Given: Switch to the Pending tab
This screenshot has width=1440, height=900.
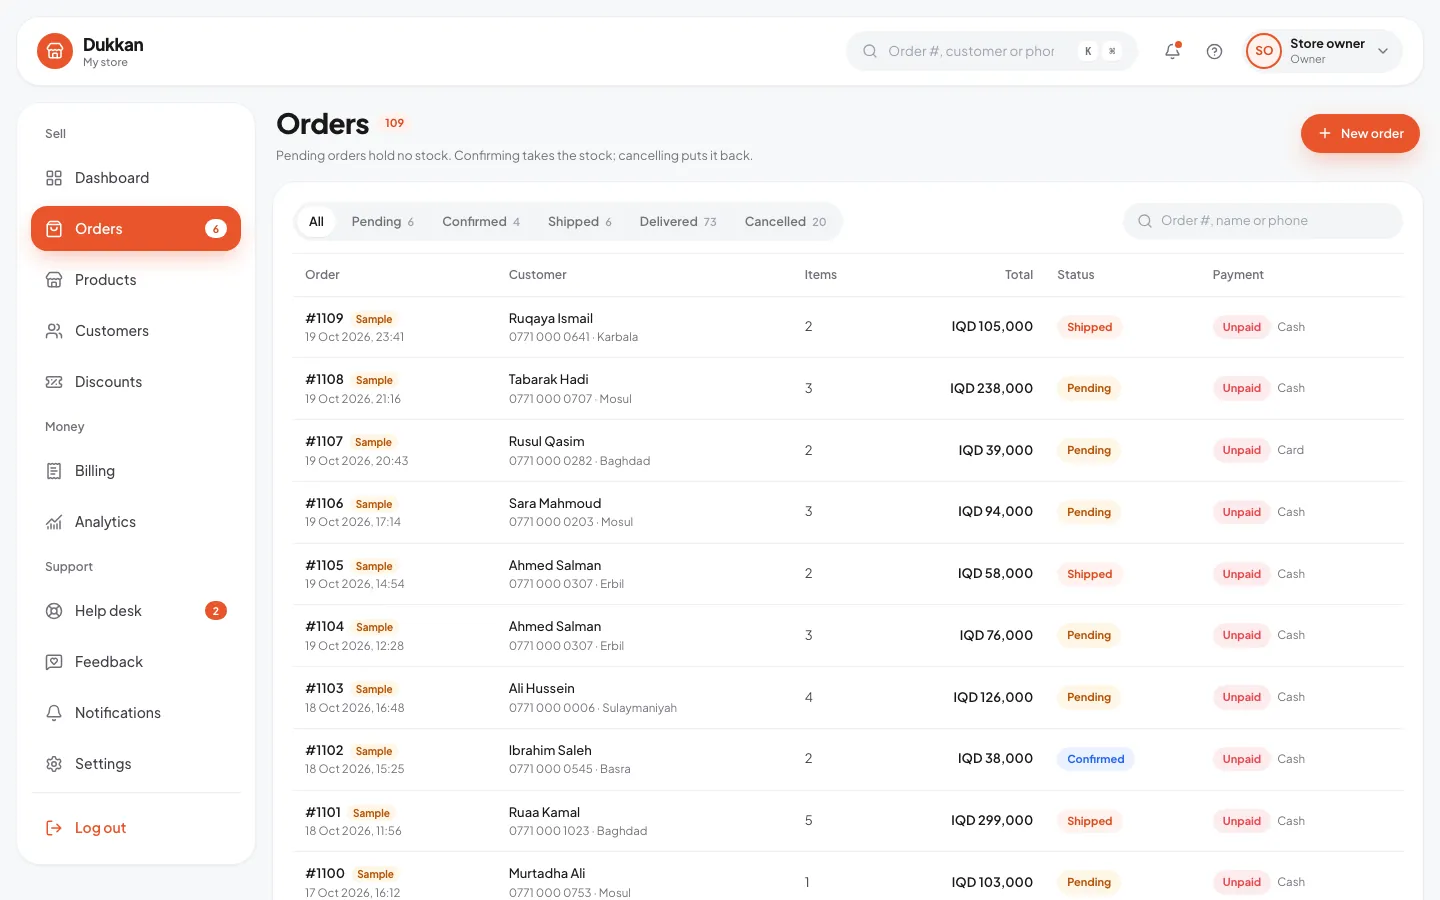Looking at the screenshot, I should pyautogui.click(x=382, y=222).
